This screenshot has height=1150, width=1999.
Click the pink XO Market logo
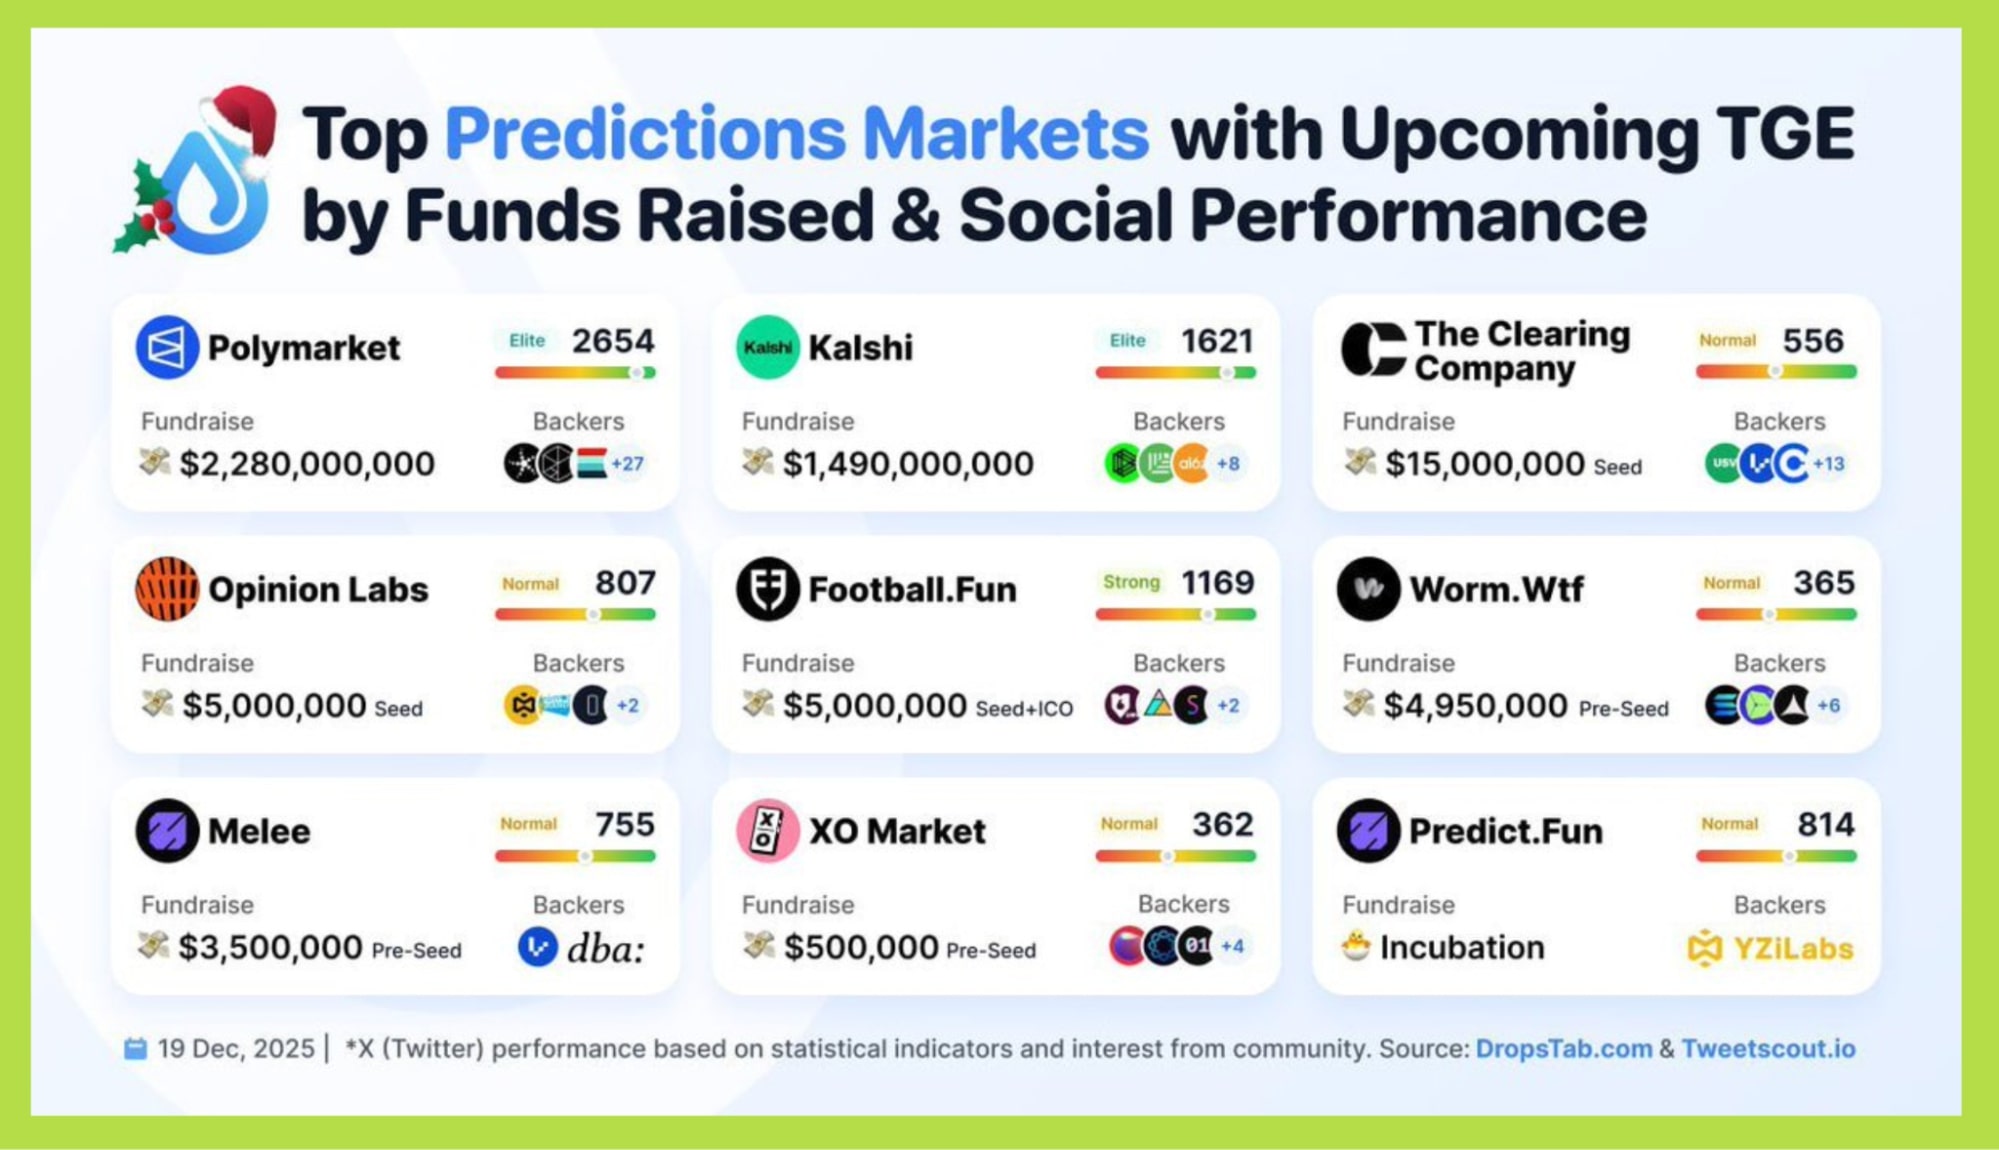pyautogui.click(x=767, y=830)
